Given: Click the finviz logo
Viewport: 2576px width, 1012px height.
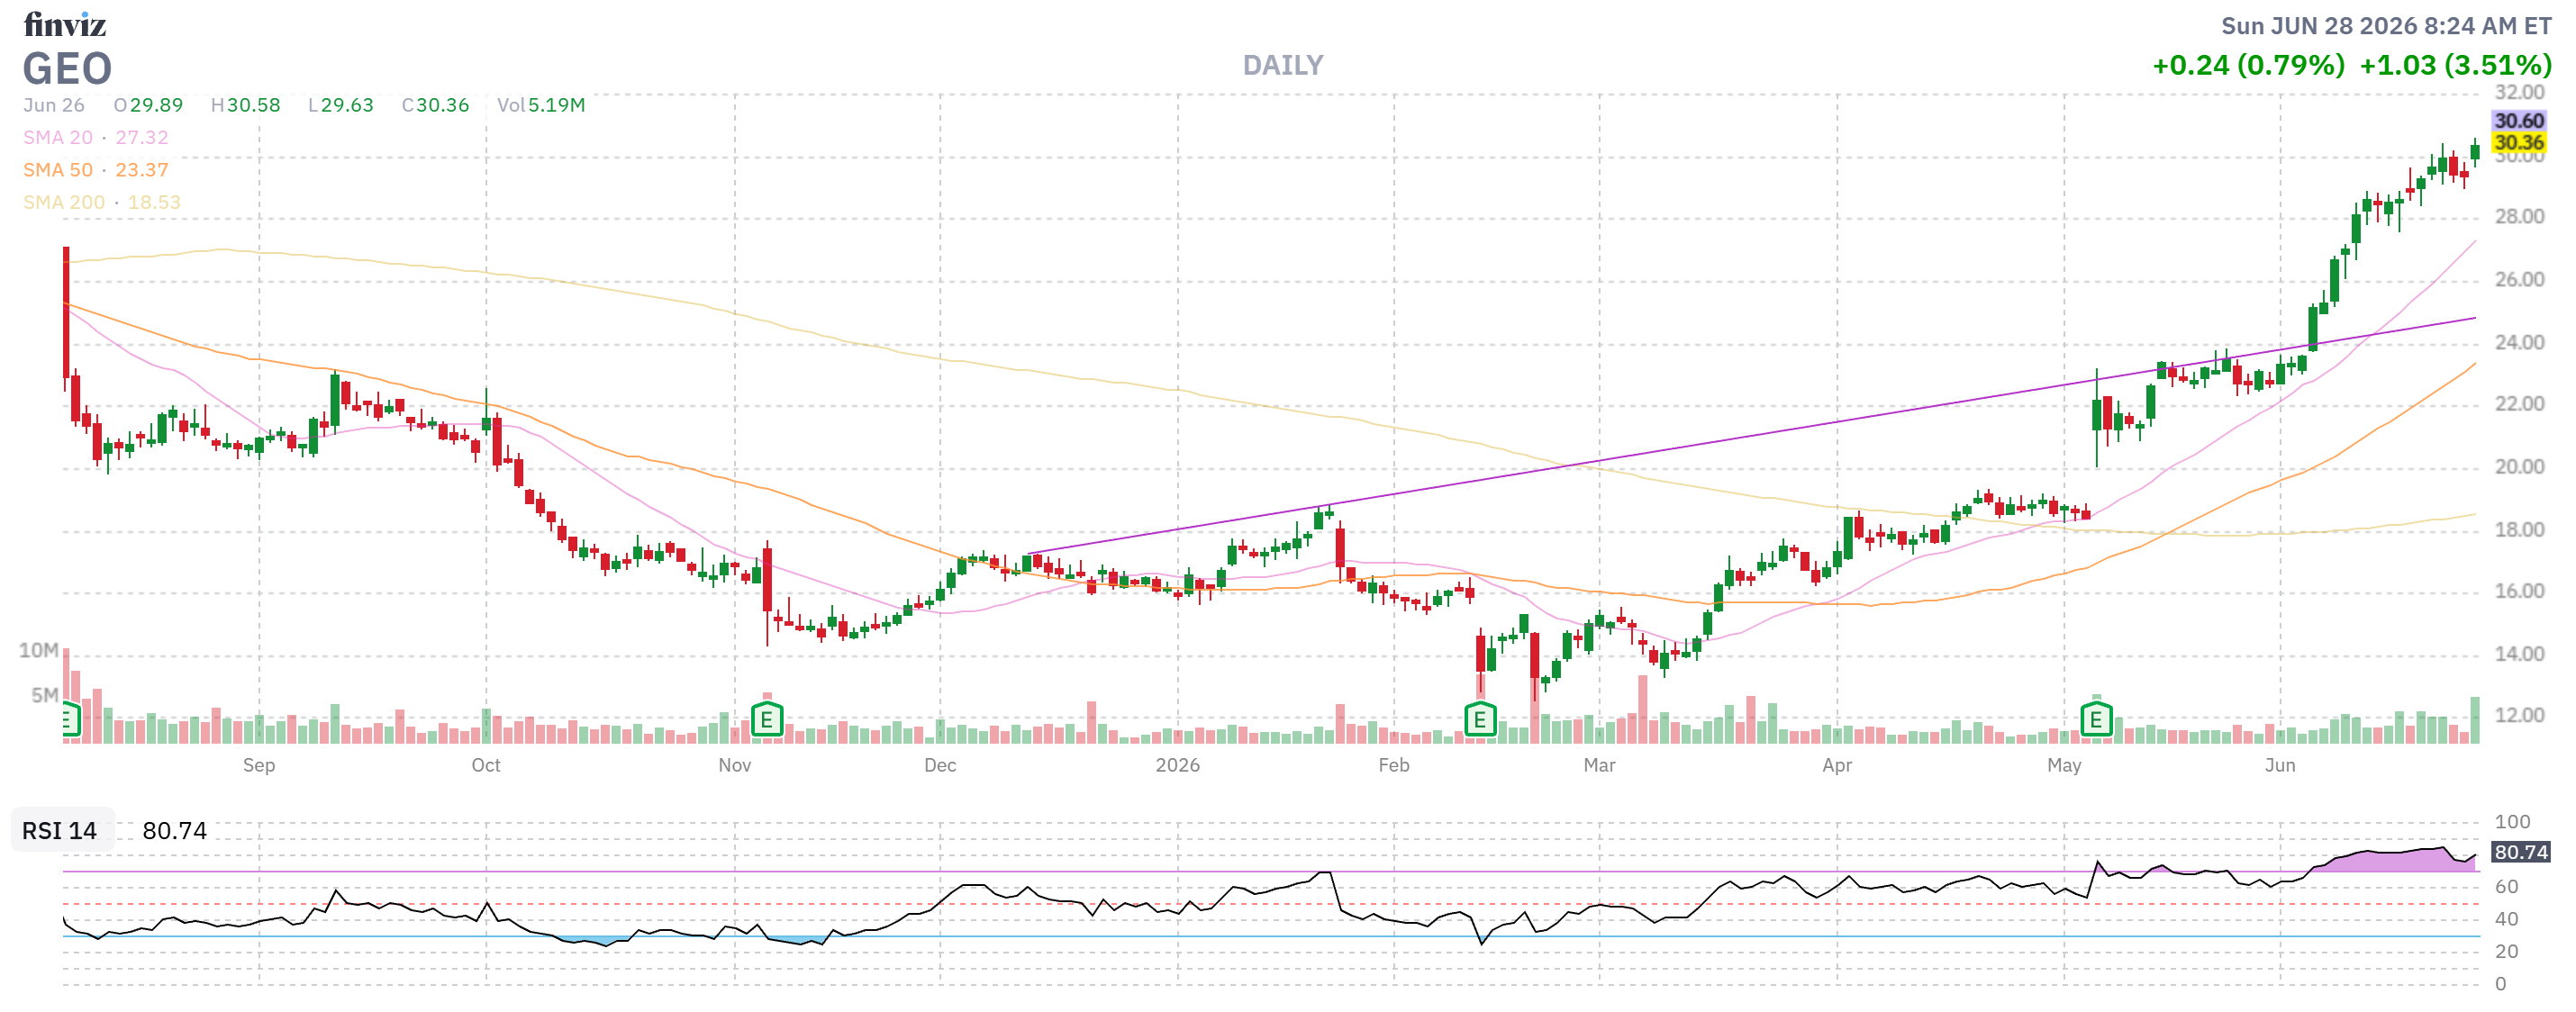Looking at the screenshot, I should click(65, 24).
